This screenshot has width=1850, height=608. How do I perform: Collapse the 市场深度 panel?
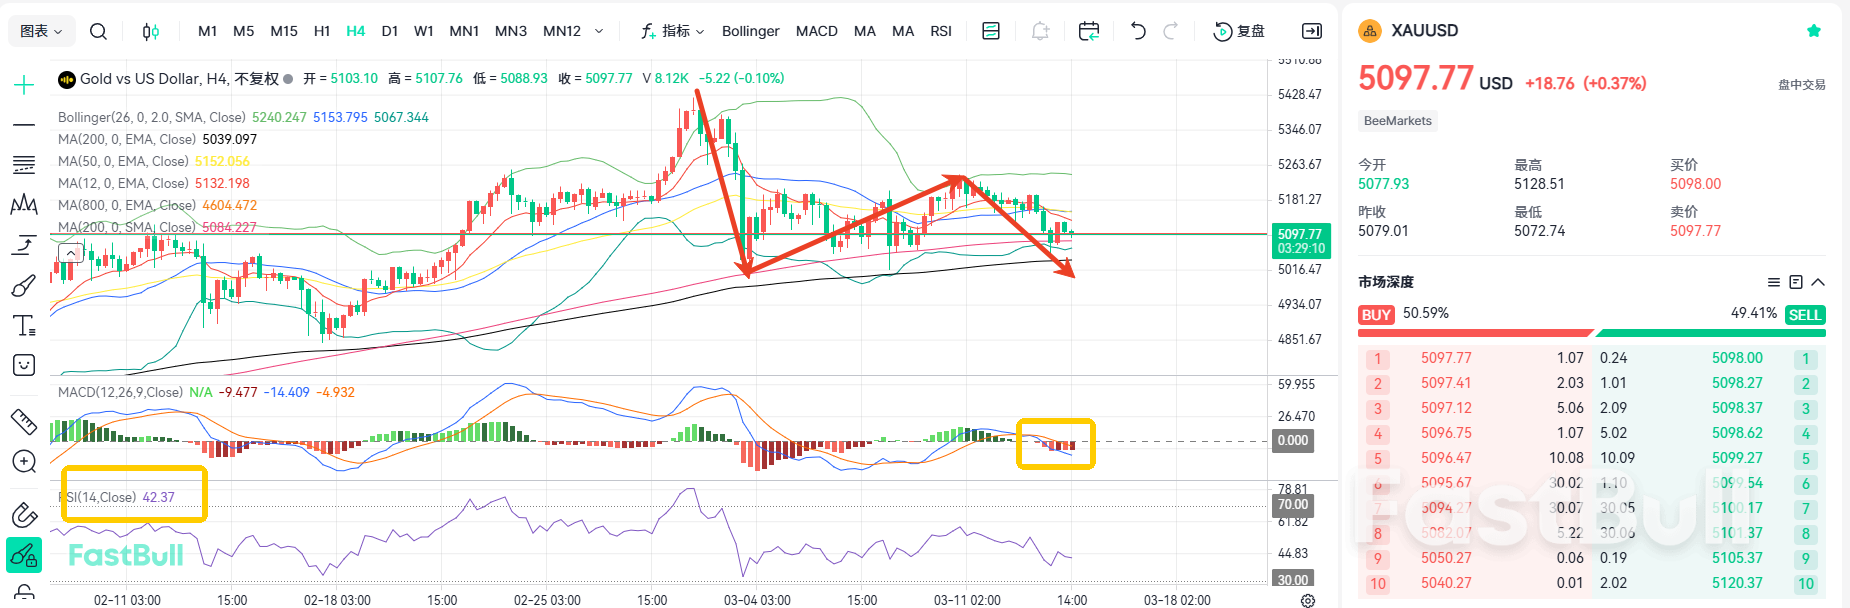click(1818, 282)
